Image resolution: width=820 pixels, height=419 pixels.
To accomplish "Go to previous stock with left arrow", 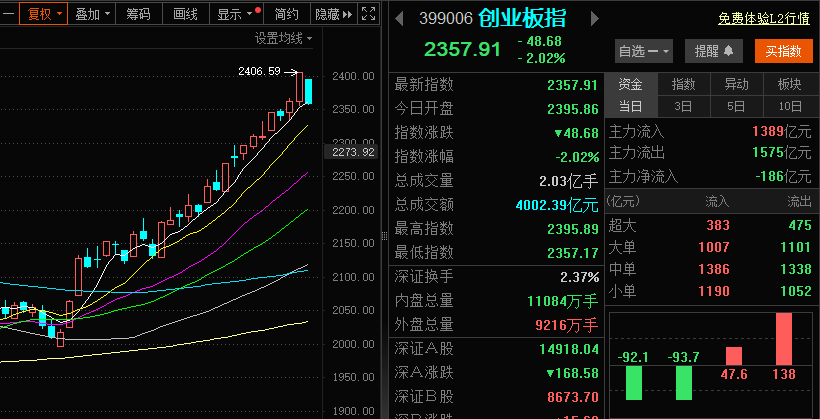I will click(400, 19).
